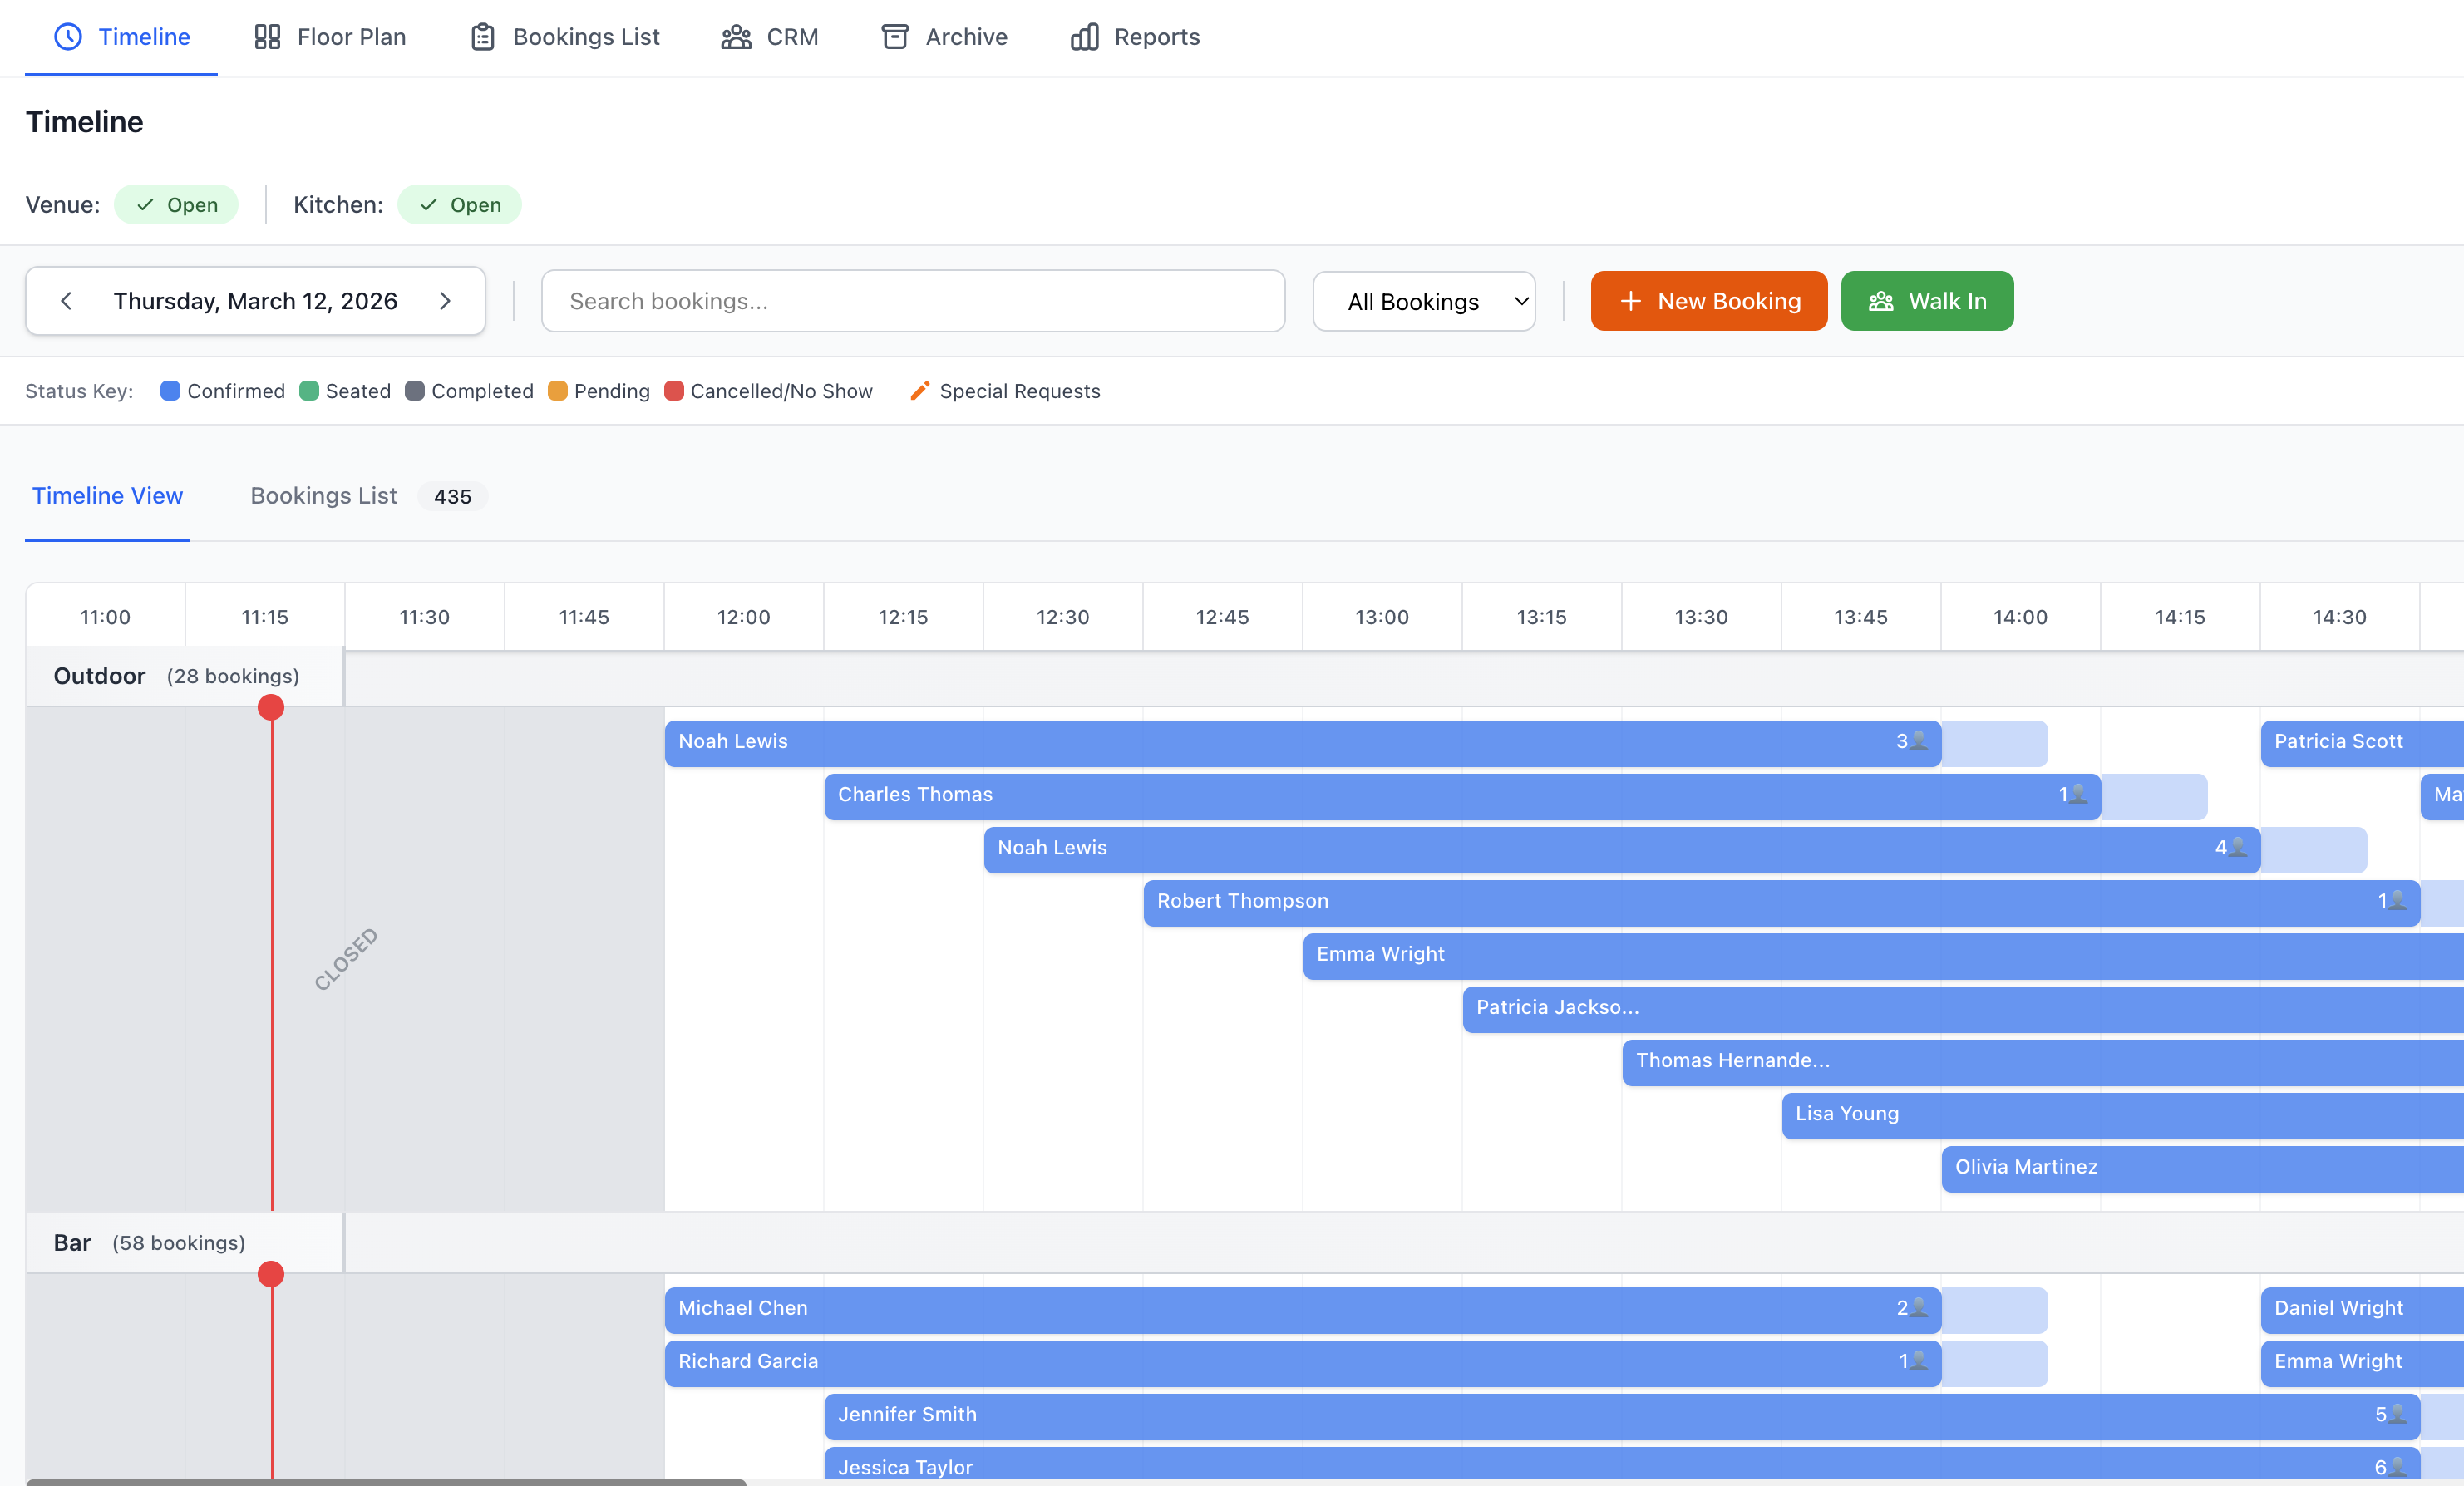Switch to the Bookings List tab

pos(323,495)
